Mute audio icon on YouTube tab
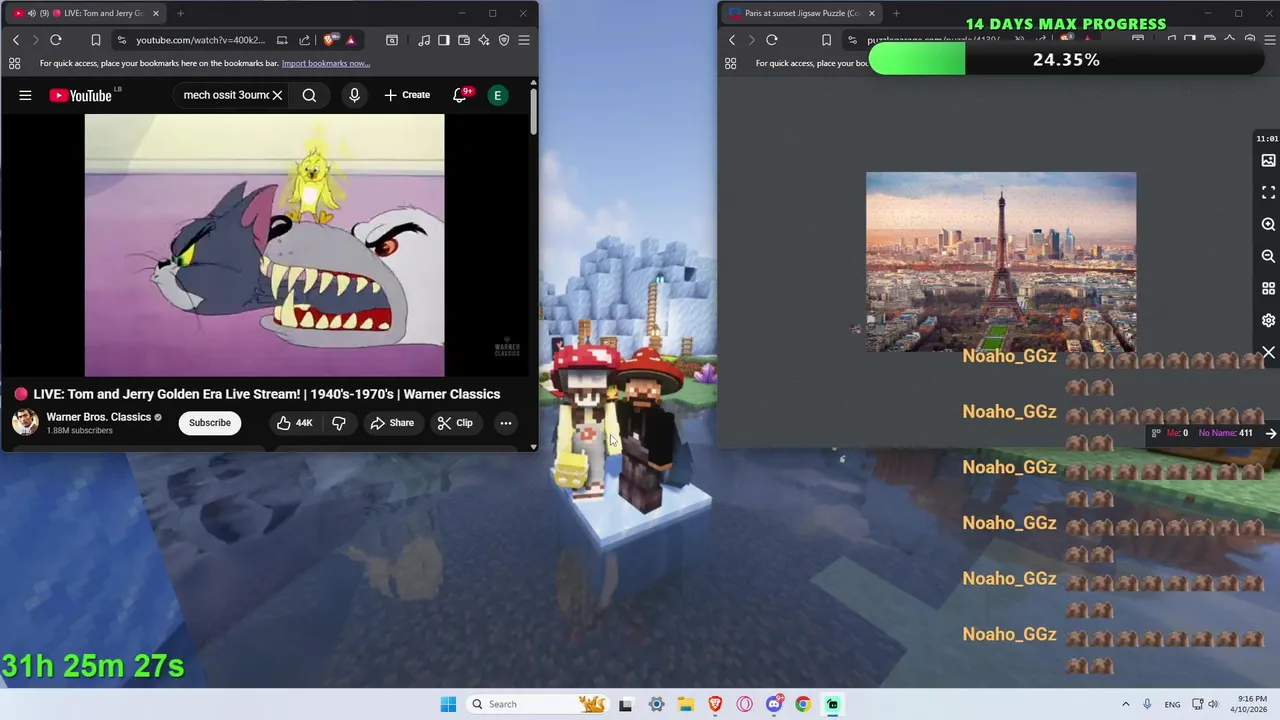This screenshot has height=720, width=1280. pos(31,13)
